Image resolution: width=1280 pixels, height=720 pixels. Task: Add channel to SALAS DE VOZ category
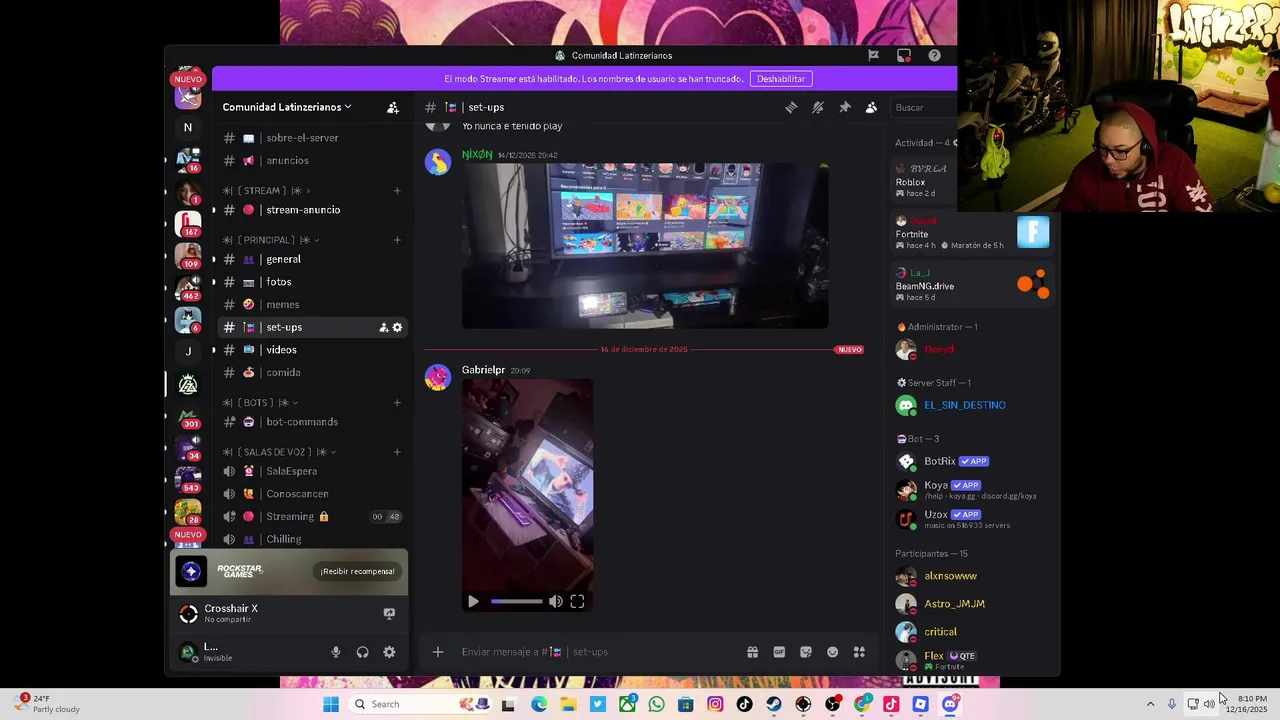pyautogui.click(x=397, y=452)
